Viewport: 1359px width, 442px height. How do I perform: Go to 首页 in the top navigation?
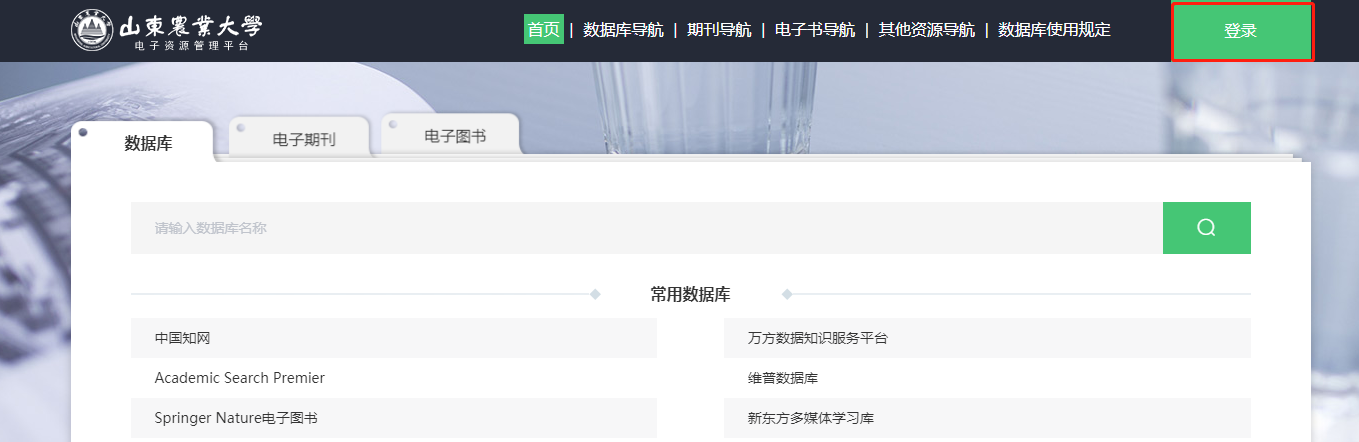[543, 30]
